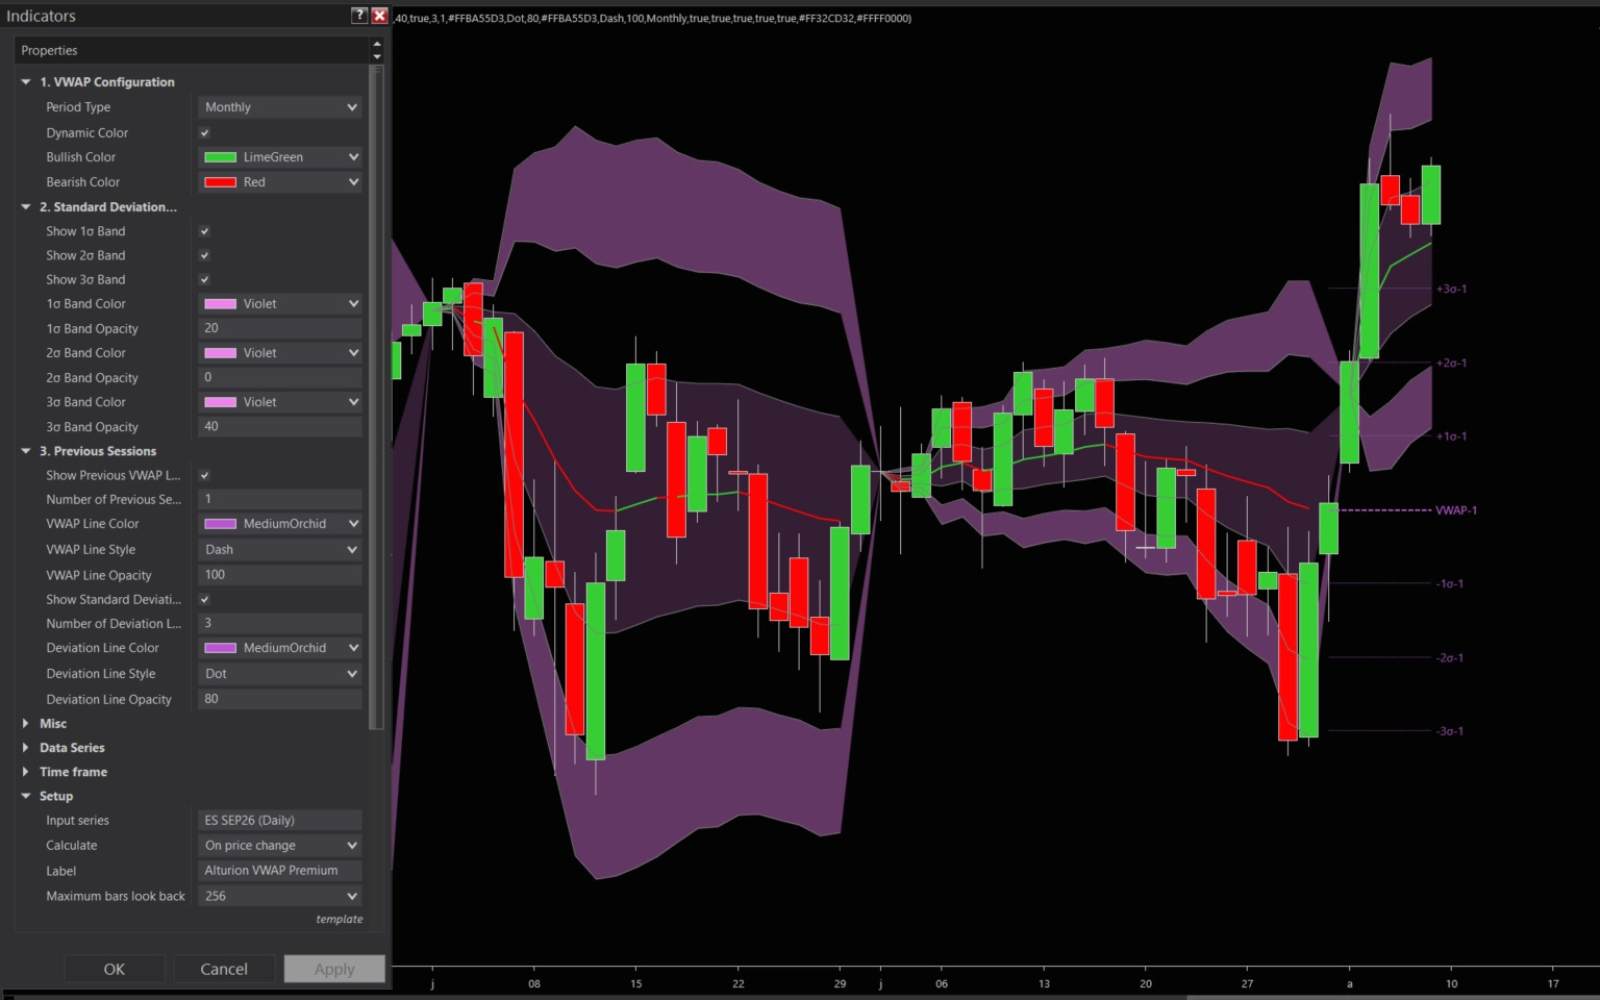The image size is (1600, 1000).
Task: Click the 2σ Band Color Violet swatch
Action: pyautogui.click(x=220, y=353)
